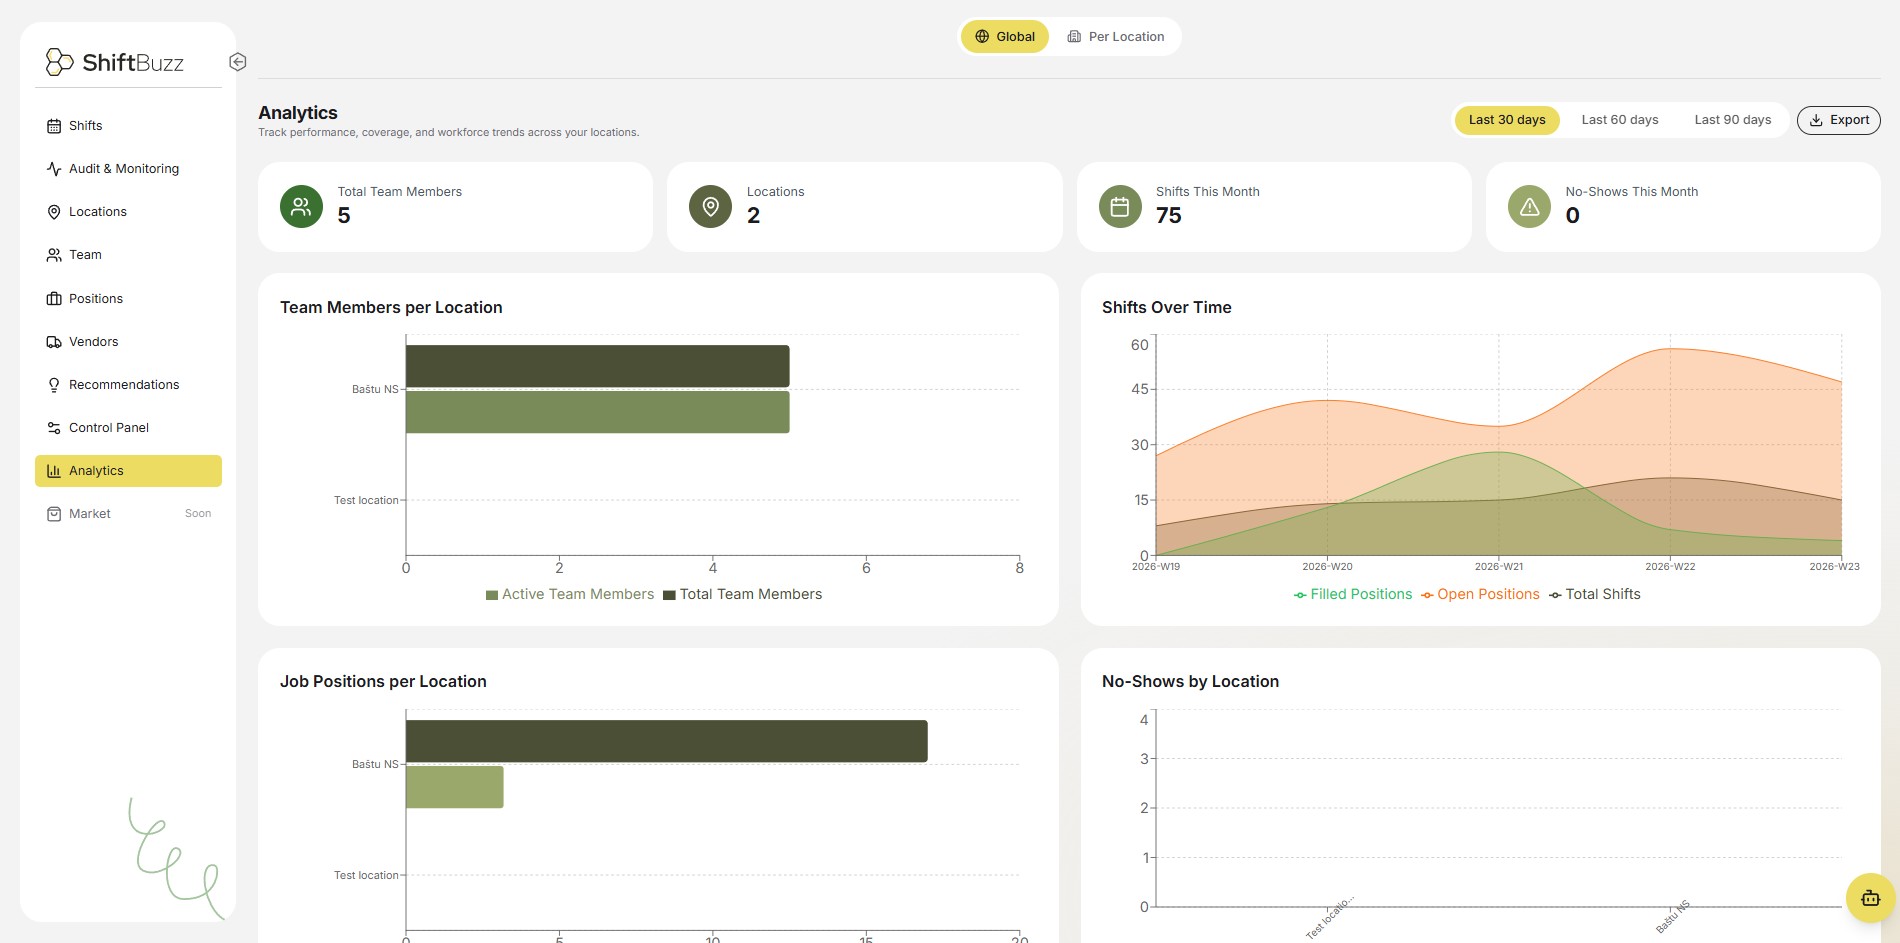The height and width of the screenshot is (943, 1900).
Task: Click the Team people icon in sidebar
Action: point(54,255)
